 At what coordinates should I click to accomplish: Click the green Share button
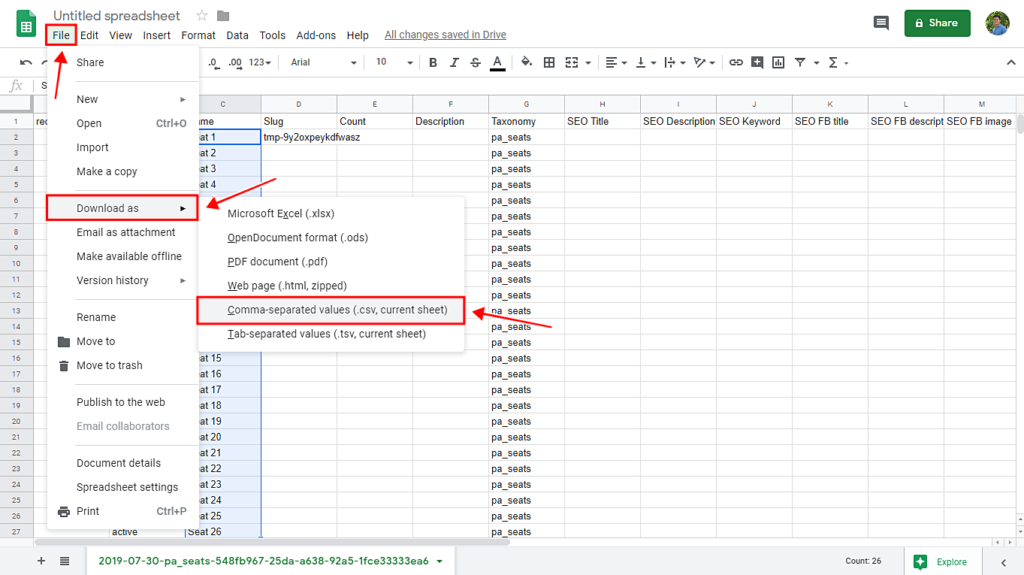pos(937,23)
